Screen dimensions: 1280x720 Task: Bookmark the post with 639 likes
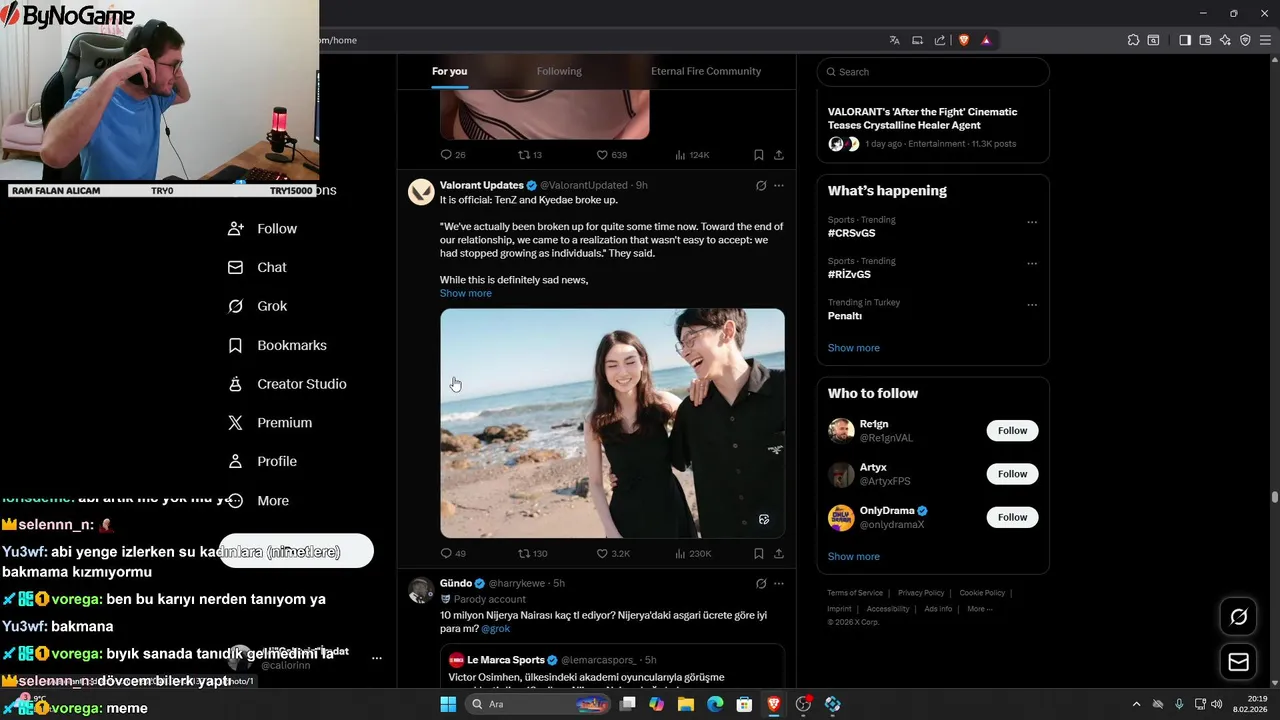click(759, 155)
